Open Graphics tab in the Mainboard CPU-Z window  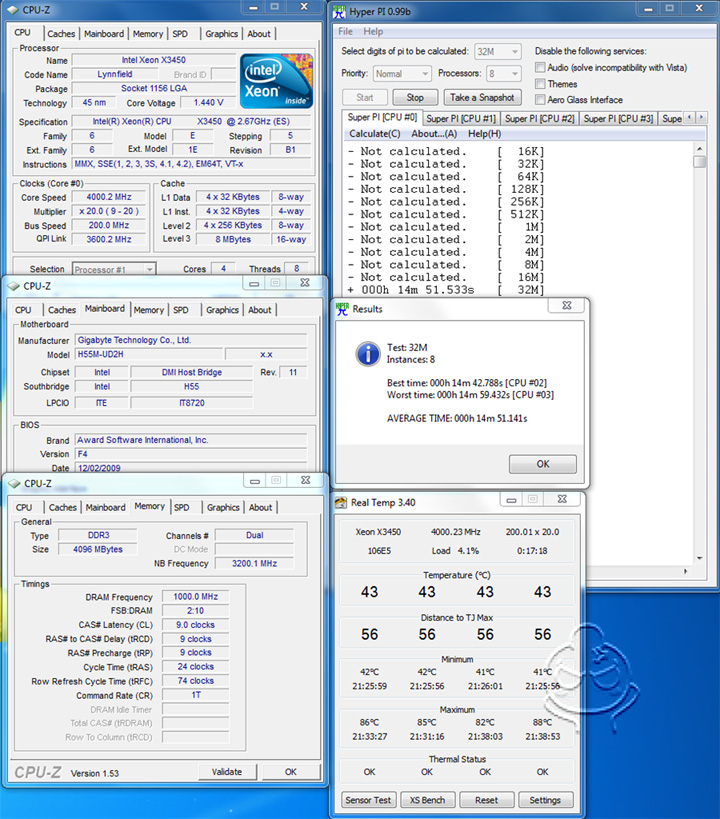click(223, 310)
